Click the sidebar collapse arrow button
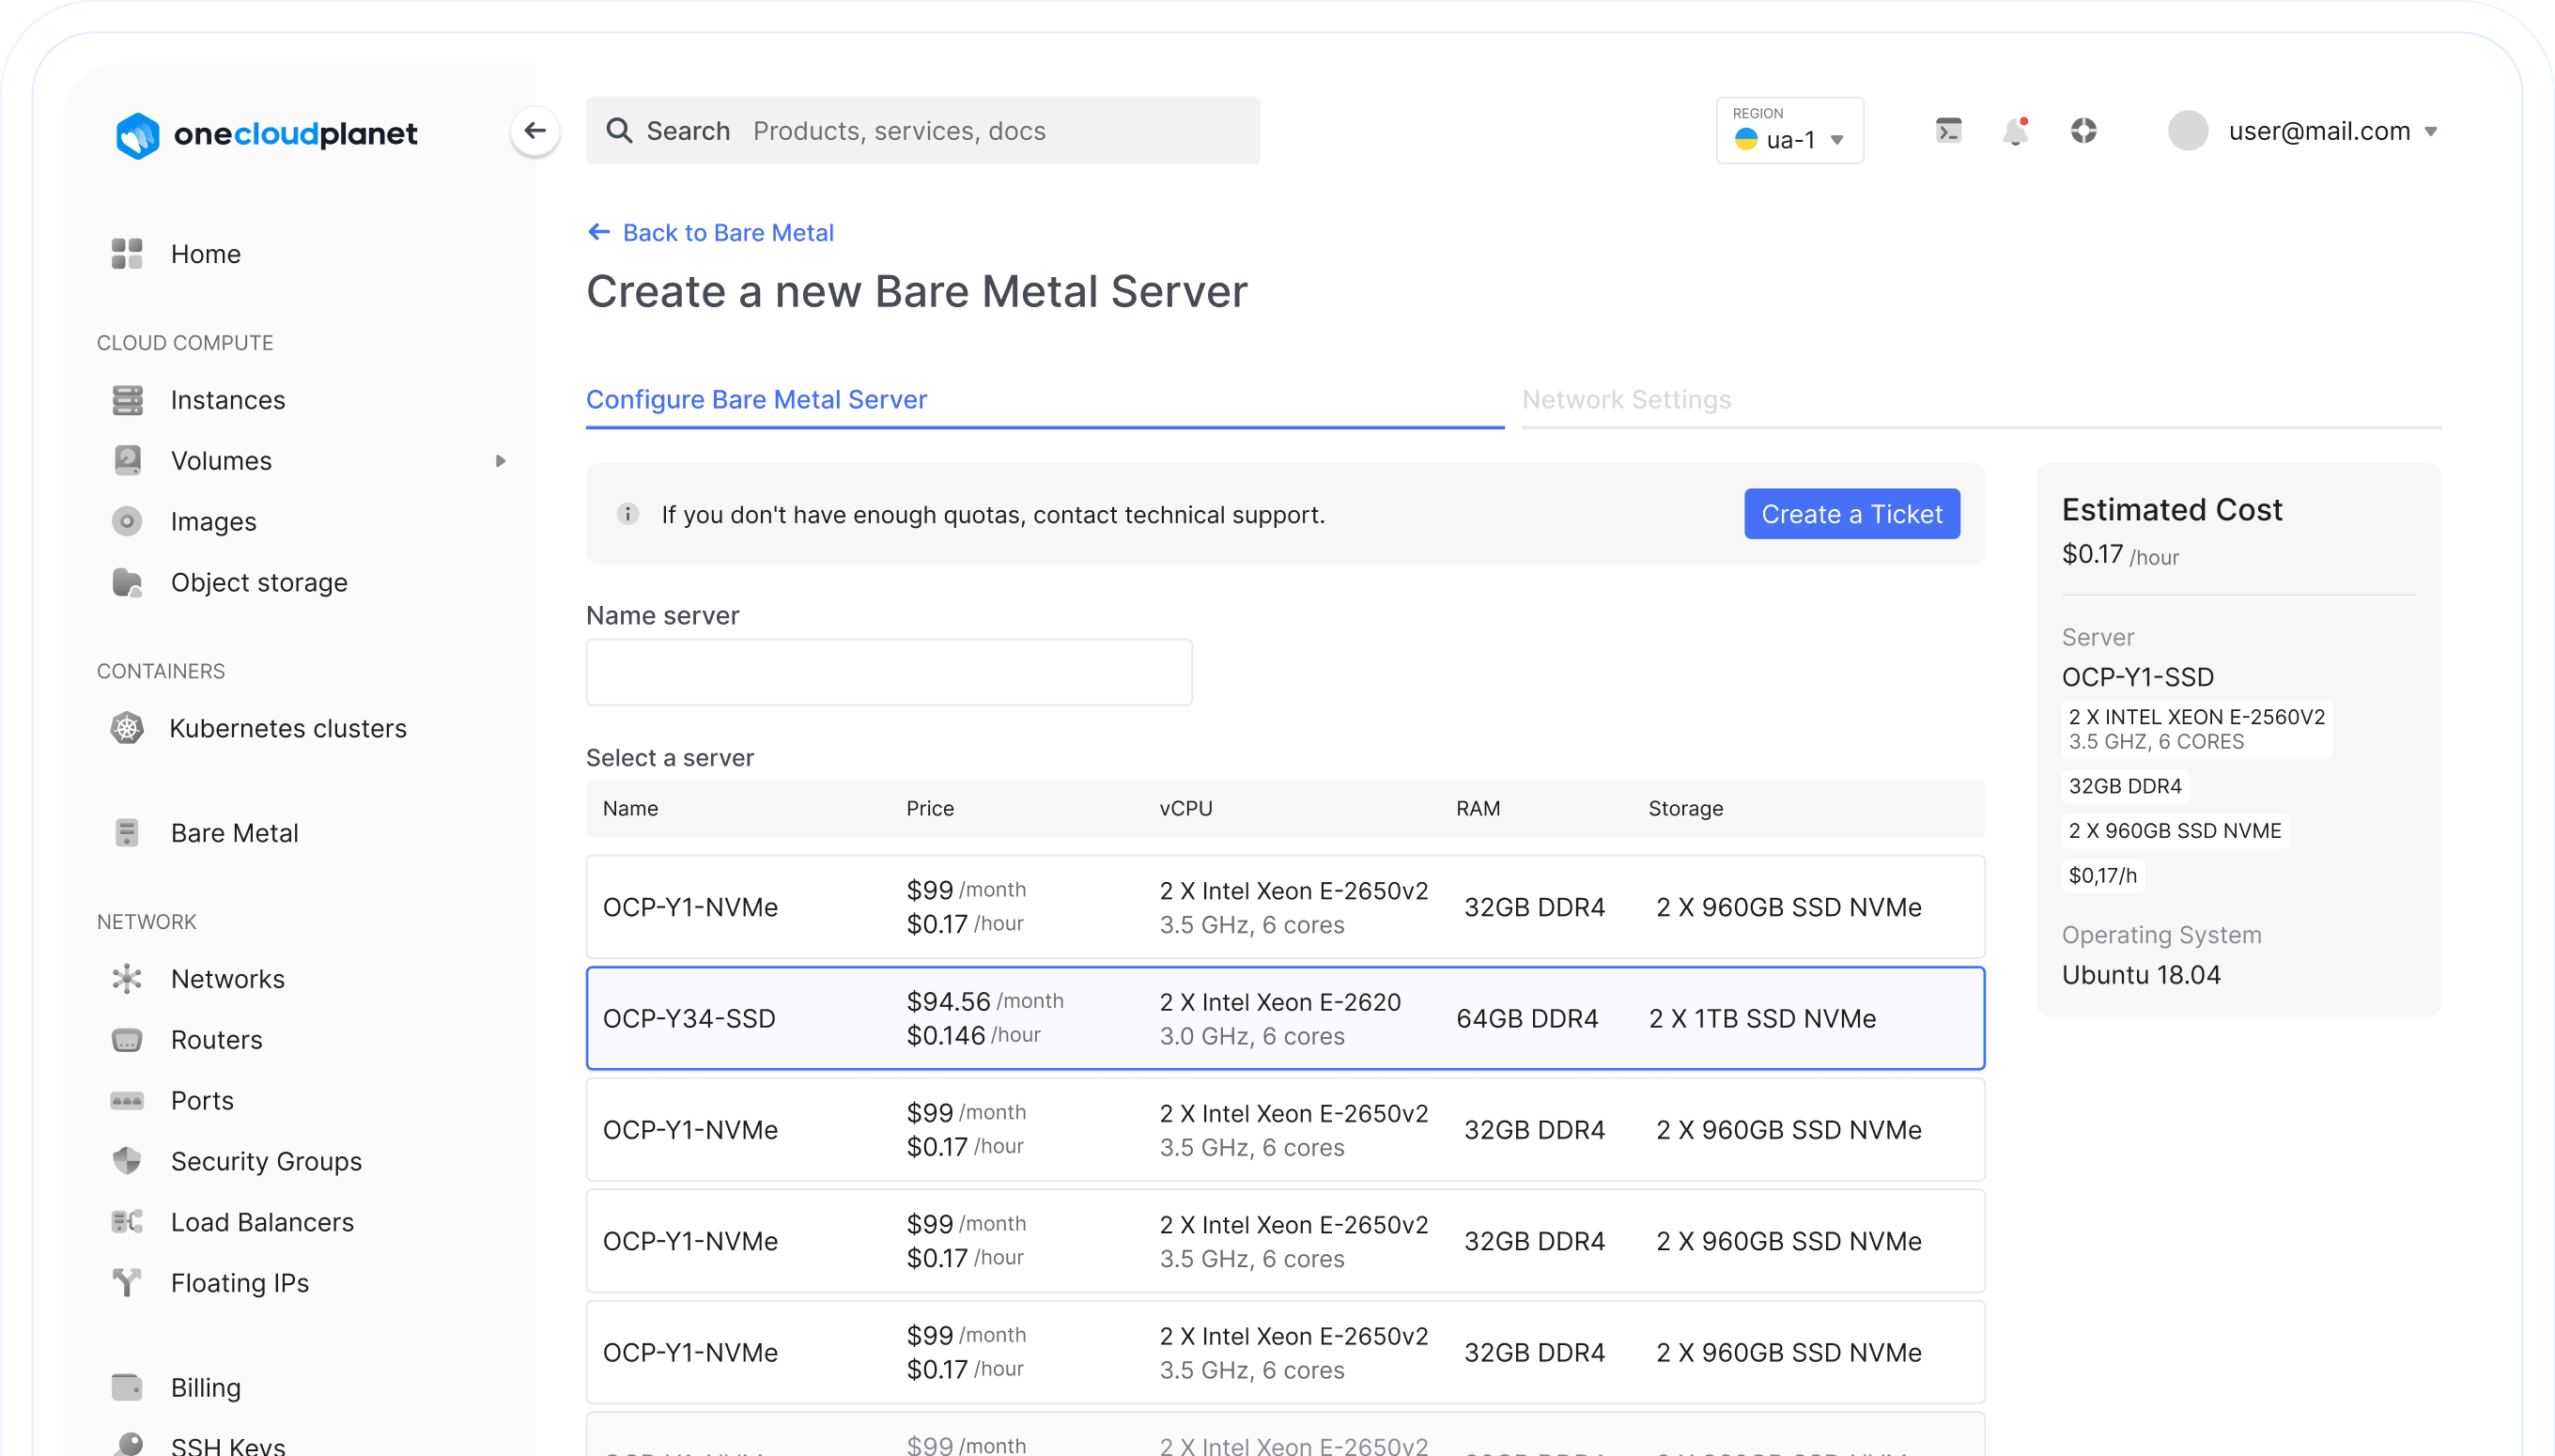Viewport: 2555px width, 1456px height. pyautogui.click(x=535, y=131)
